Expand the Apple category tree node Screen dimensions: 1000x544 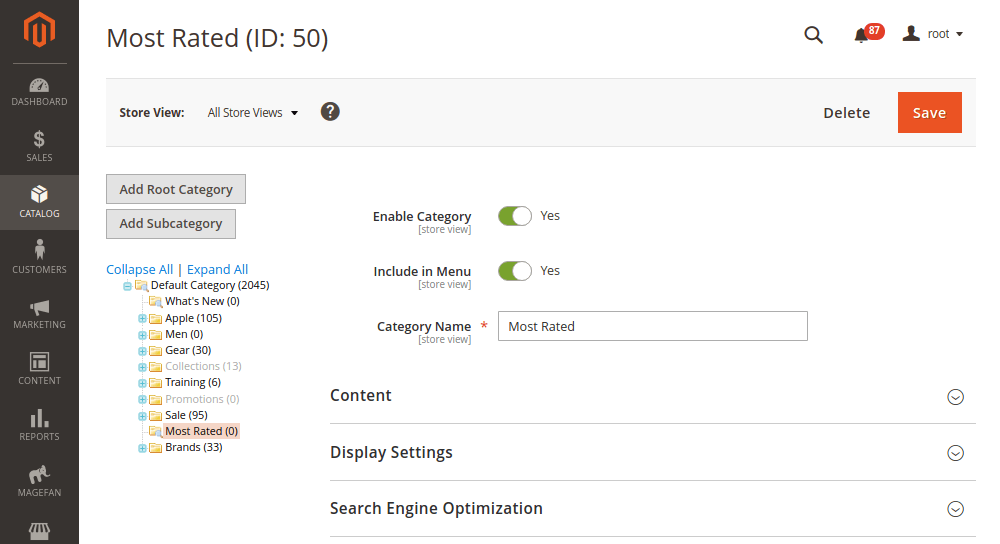[142, 319]
